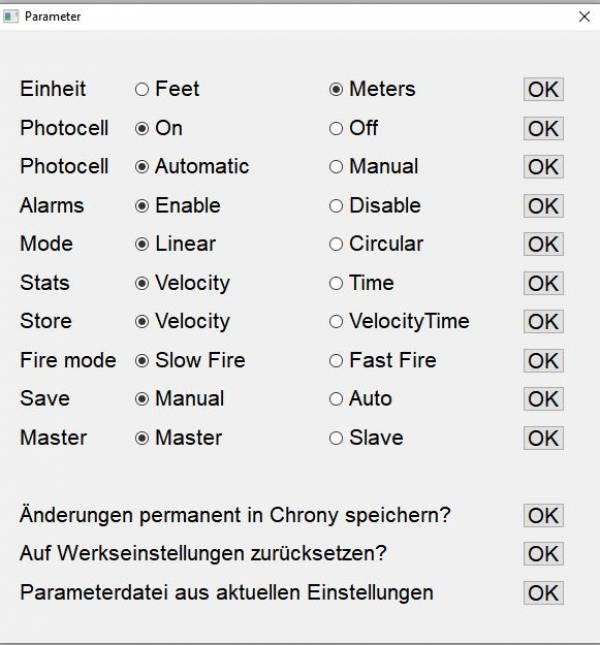
Task: Set Save option to Auto
Action: click(x=336, y=399)
